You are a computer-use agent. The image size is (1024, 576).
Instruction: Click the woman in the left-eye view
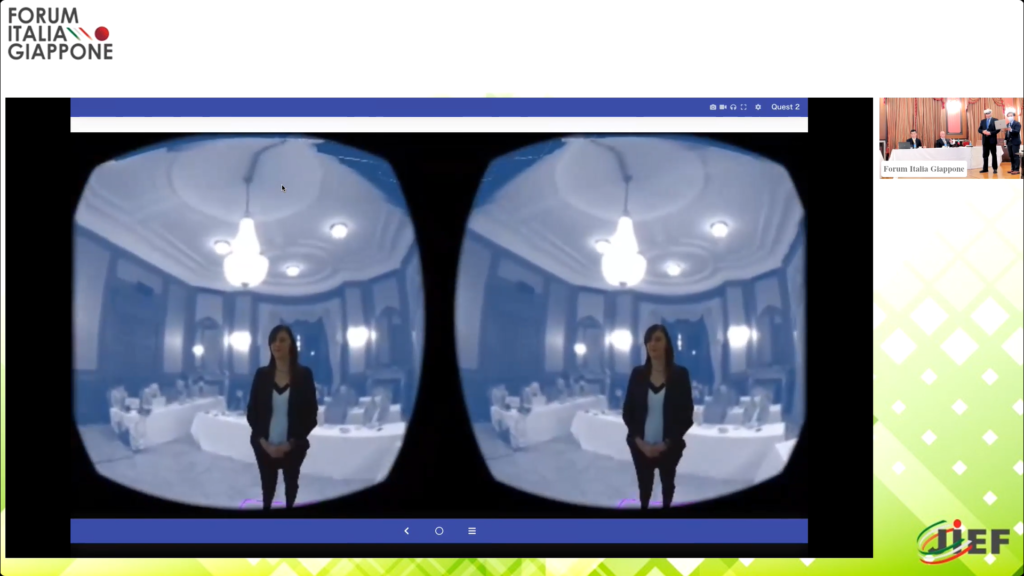(282, 410)
